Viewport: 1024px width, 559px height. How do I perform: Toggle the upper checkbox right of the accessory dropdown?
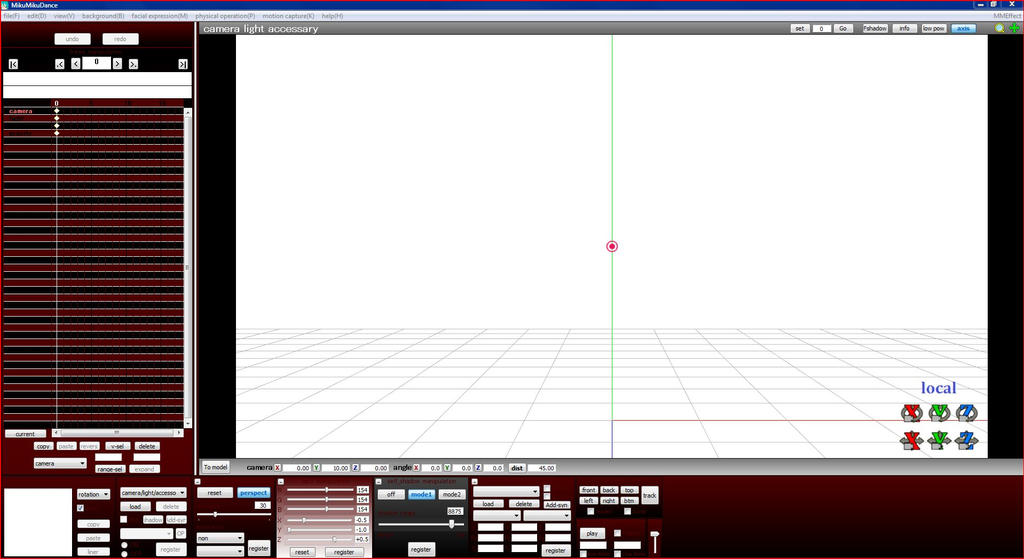coord(547,488)
